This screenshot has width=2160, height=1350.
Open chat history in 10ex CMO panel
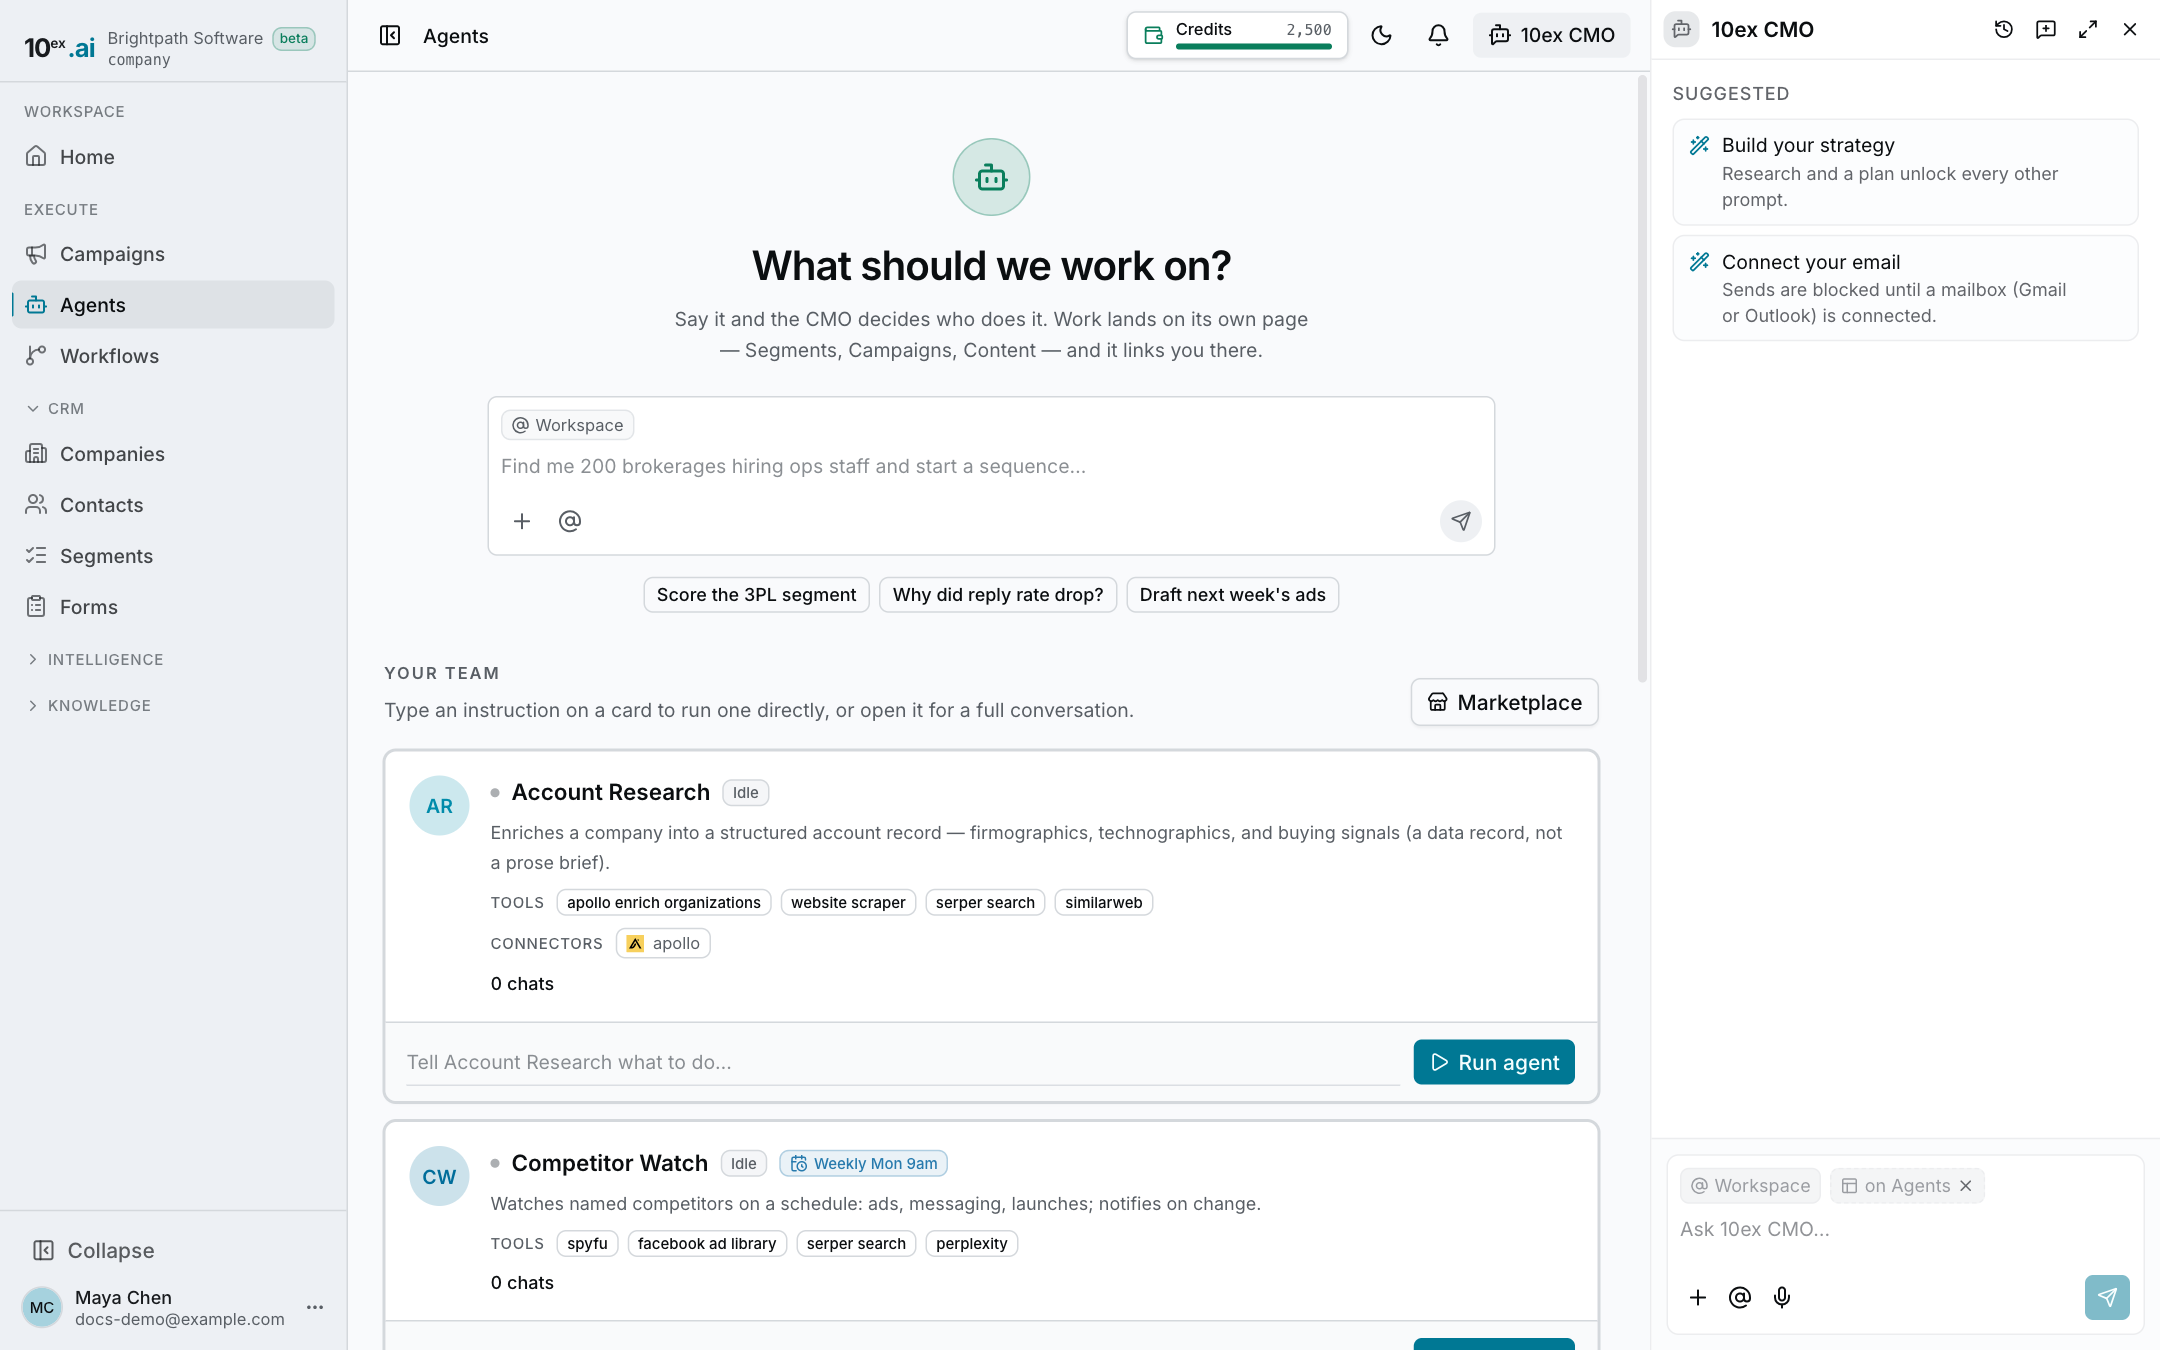pyautogui.click(x=2004, y=30)
